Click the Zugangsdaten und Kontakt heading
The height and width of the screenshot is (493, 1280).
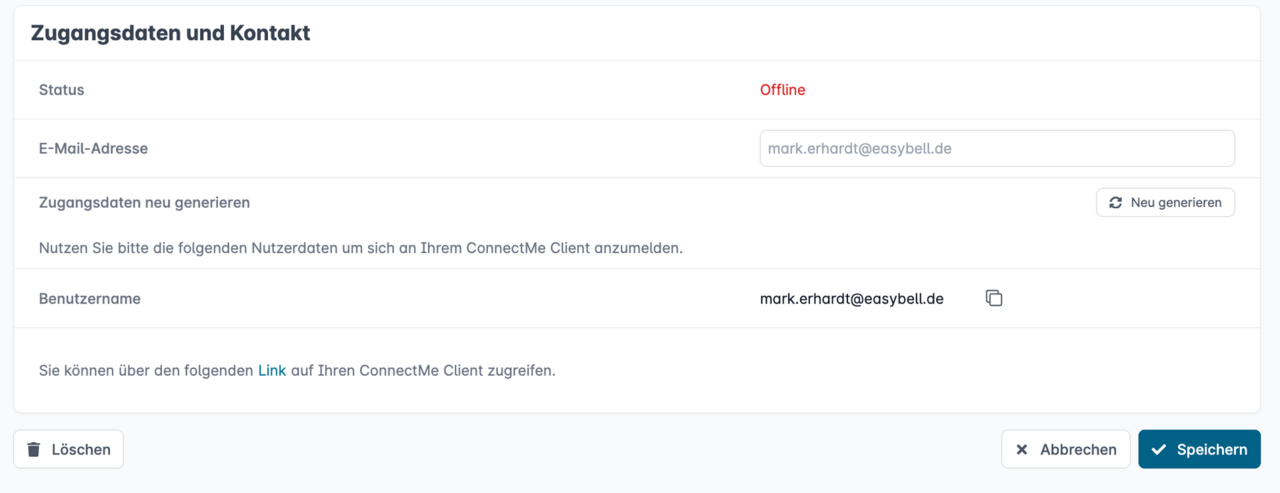(170, 33)
